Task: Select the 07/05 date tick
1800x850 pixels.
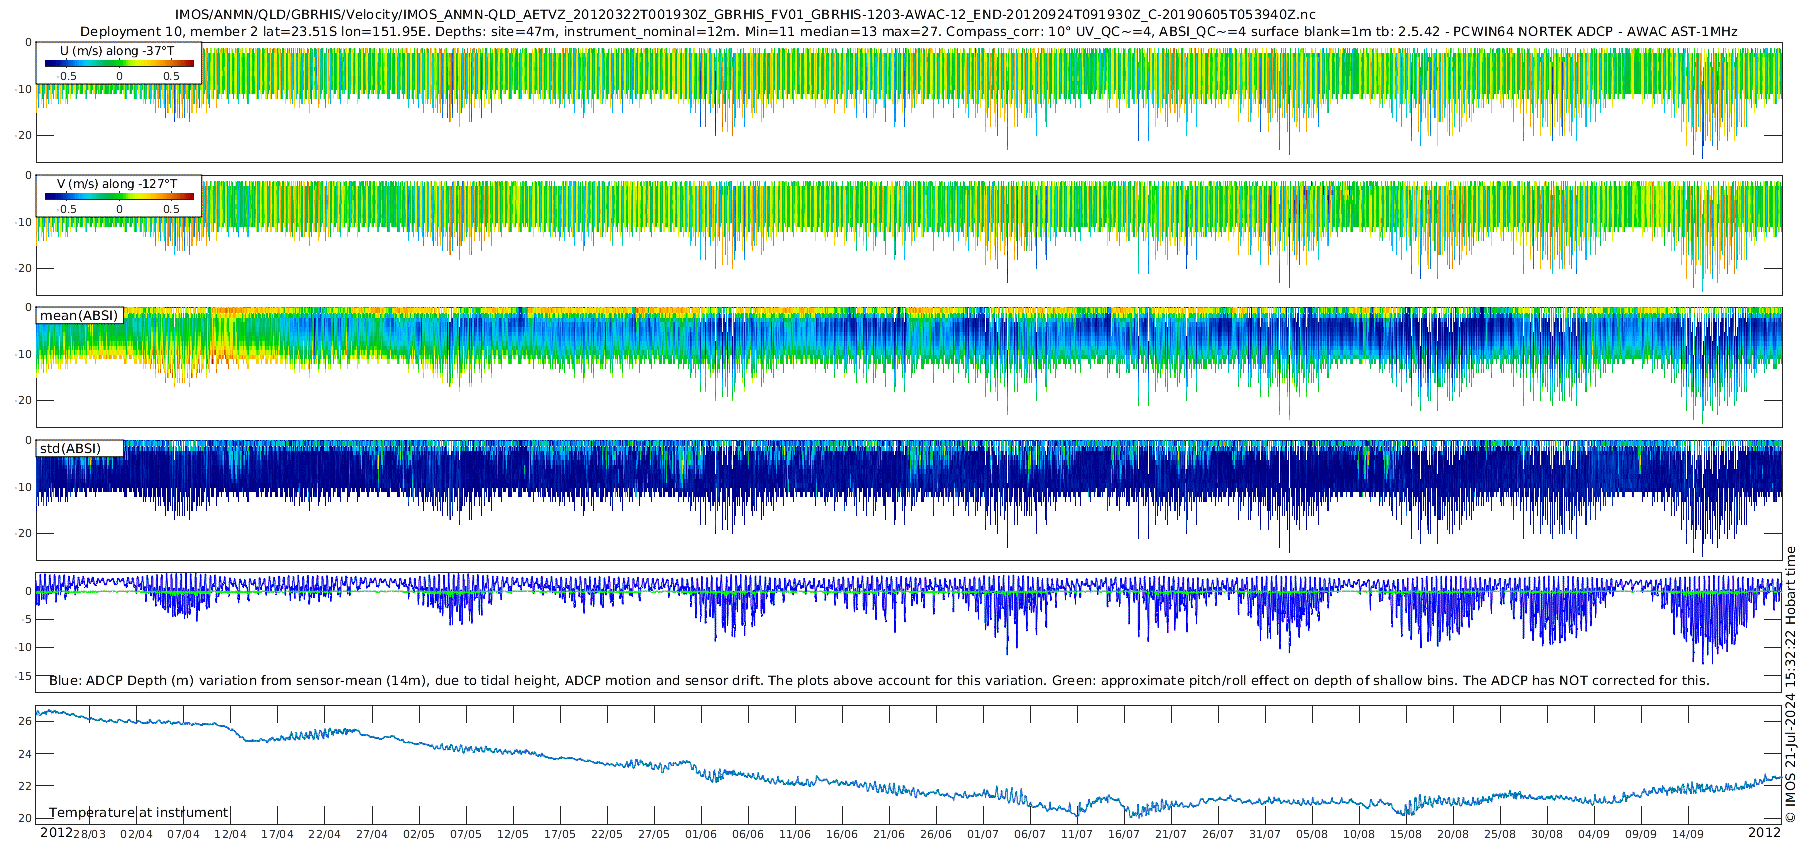Action: 465,834
